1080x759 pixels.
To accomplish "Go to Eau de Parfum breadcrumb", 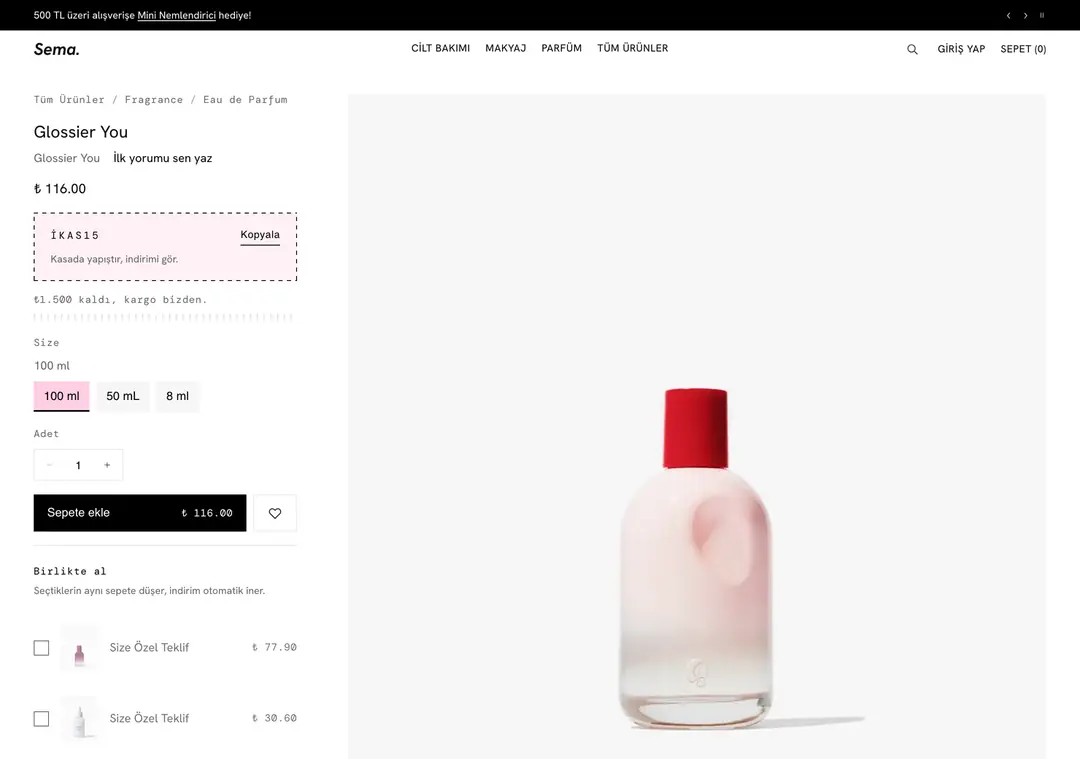I will coord(245,100).
